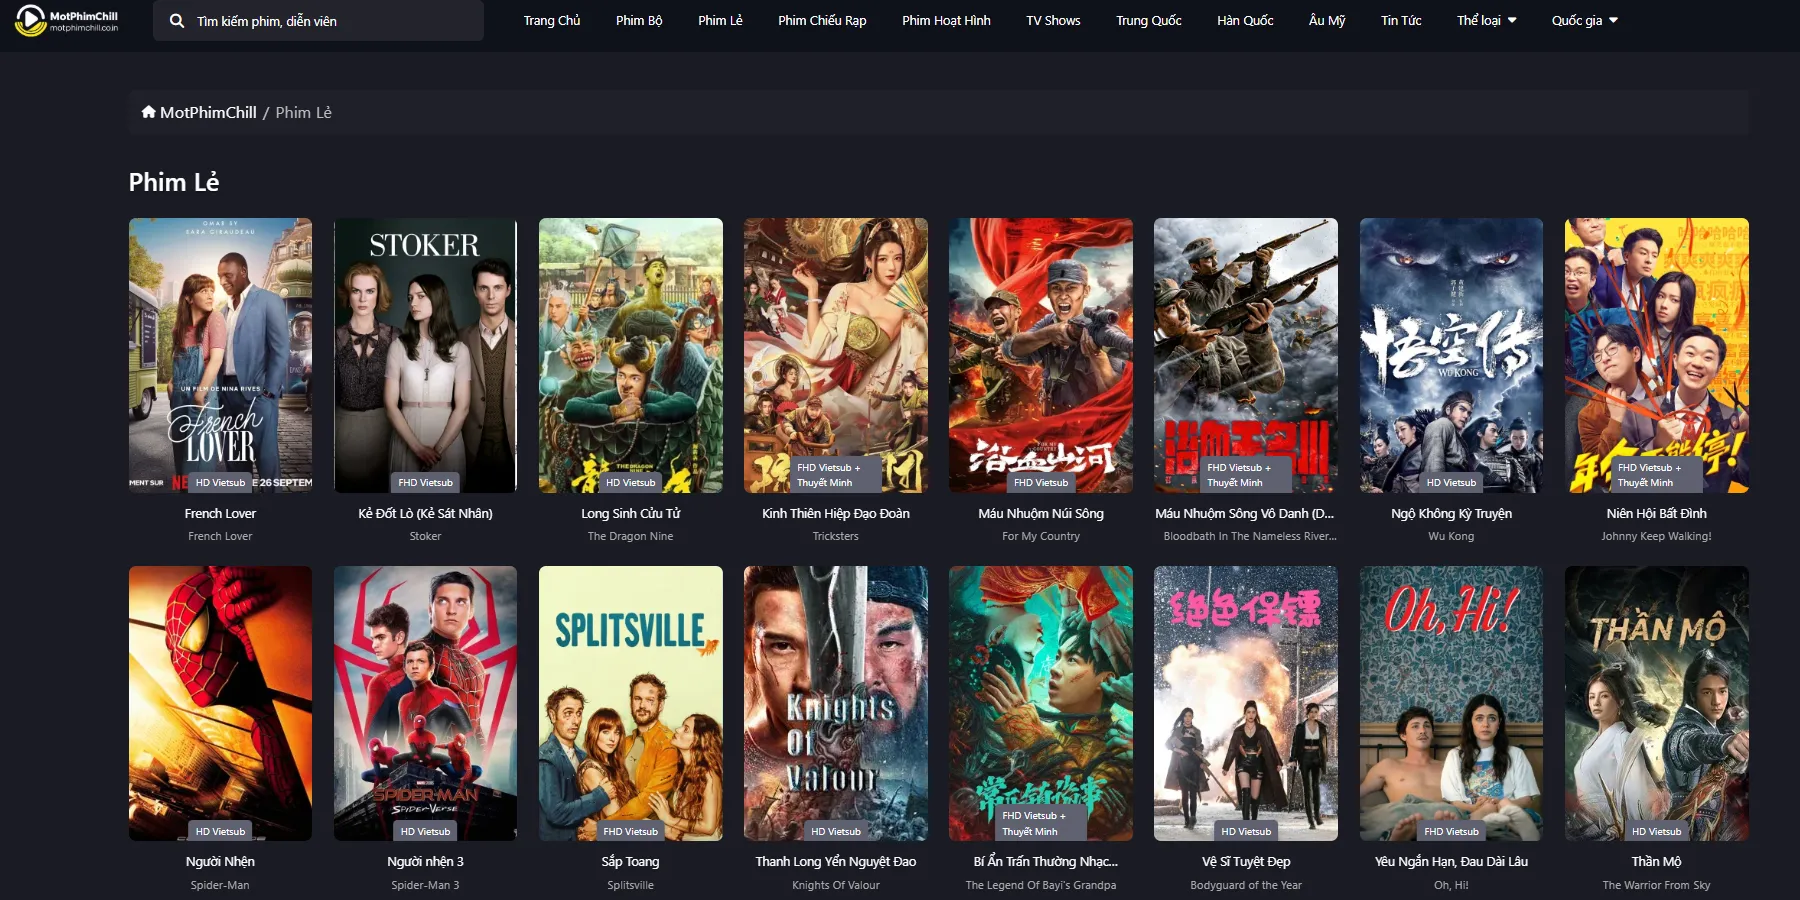This screenshot has height=900, width=1800.
Task: Expand the Quốc gia dropdown
Action: (1584, 20)
